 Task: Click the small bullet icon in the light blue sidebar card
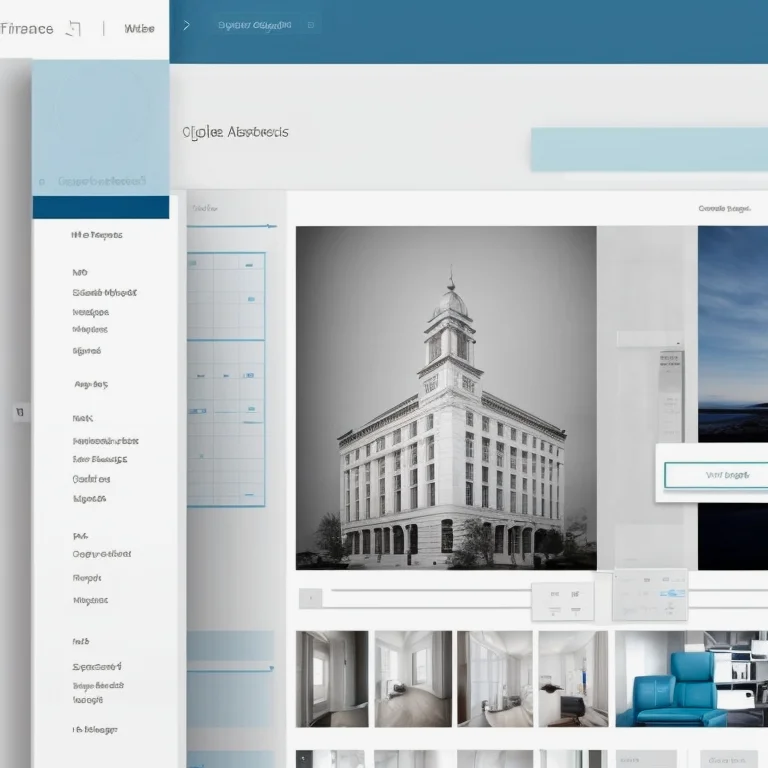tap(42, 182)
